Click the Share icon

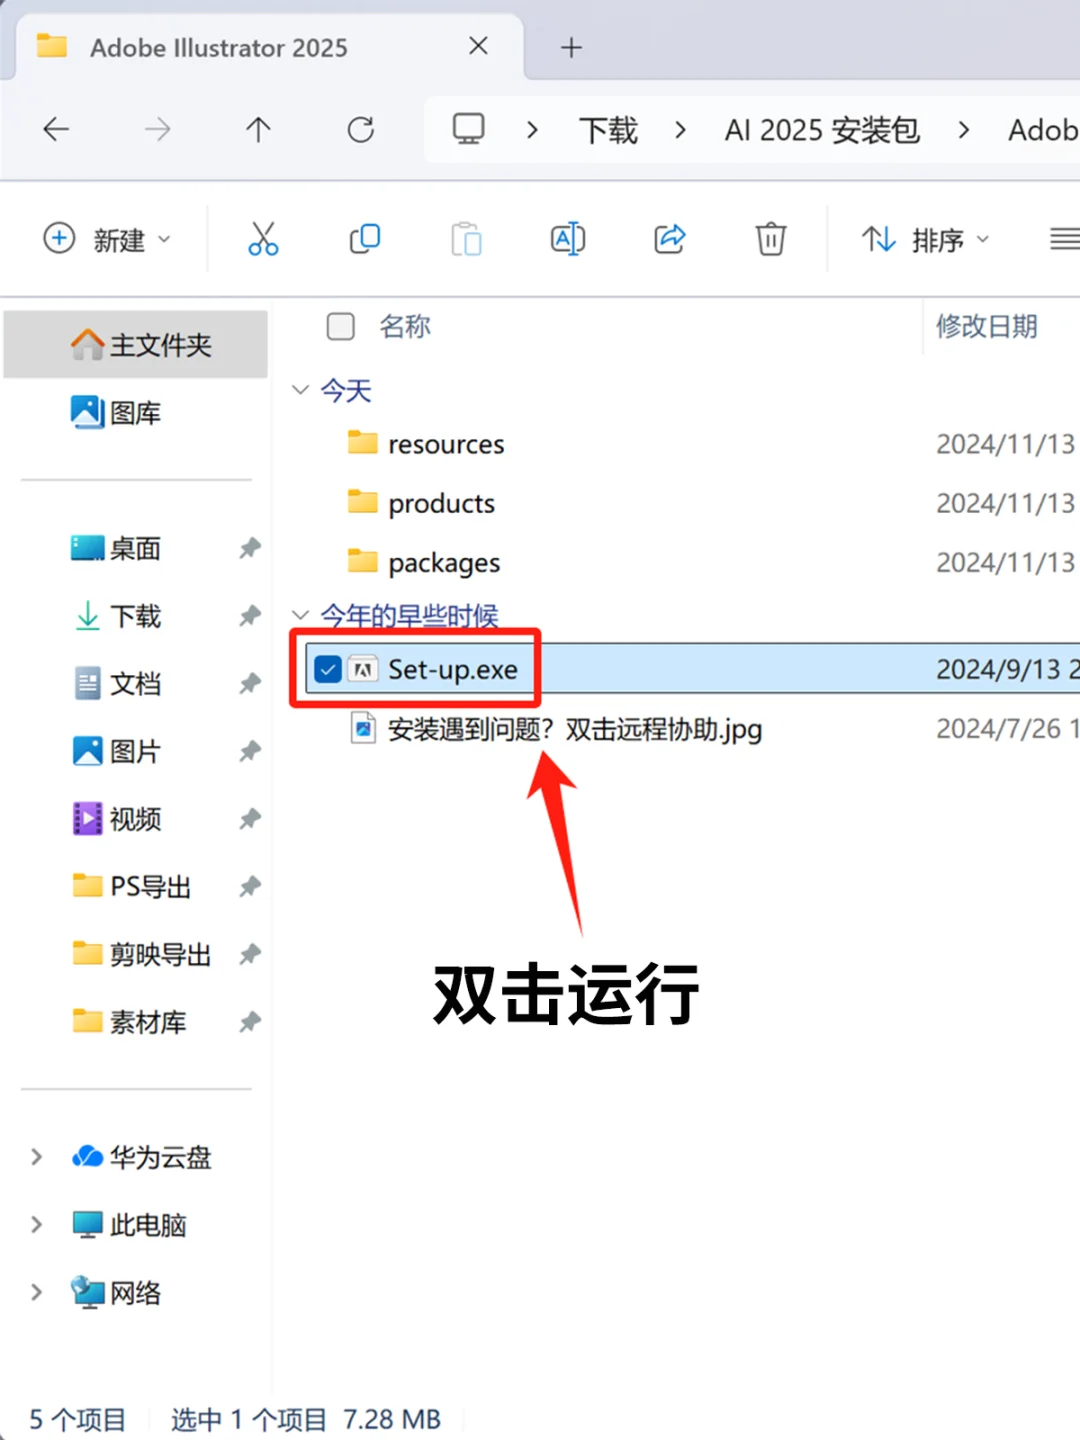[x=669, y=239]
